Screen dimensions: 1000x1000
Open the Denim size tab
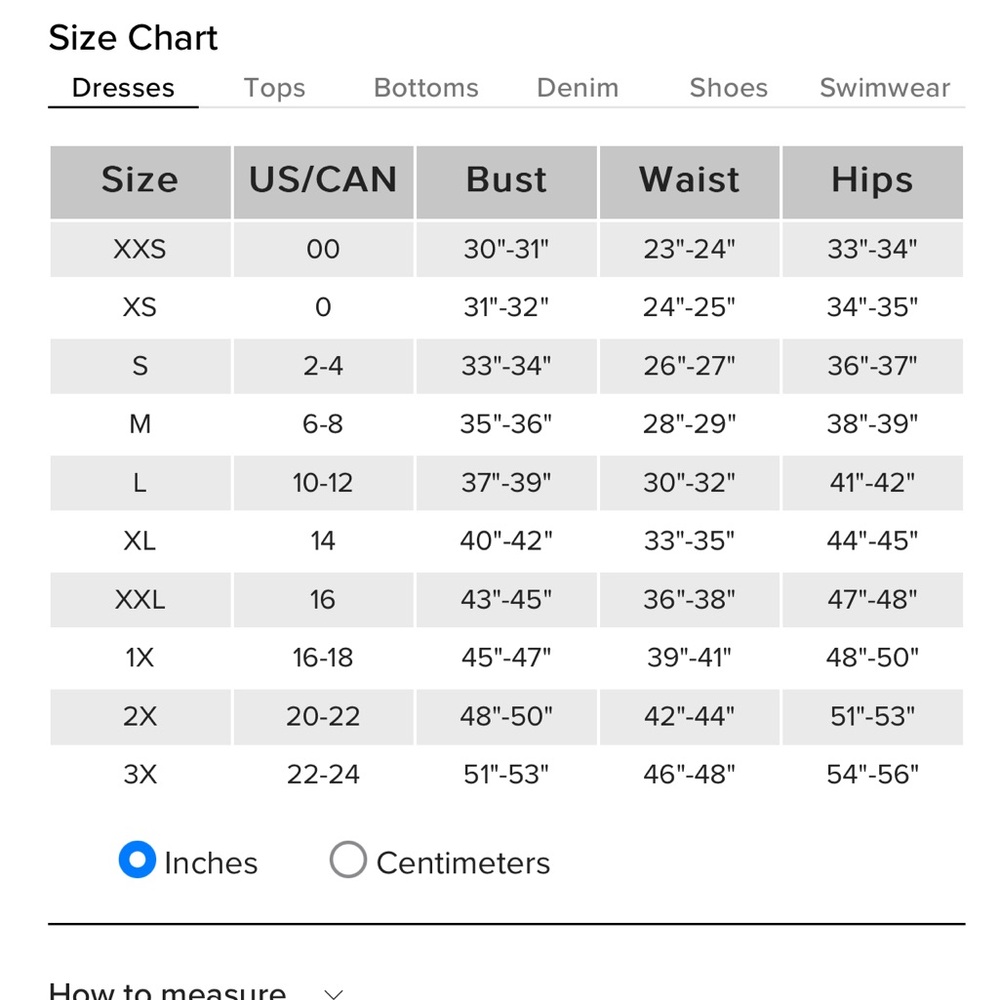click(x=578, y=88)
